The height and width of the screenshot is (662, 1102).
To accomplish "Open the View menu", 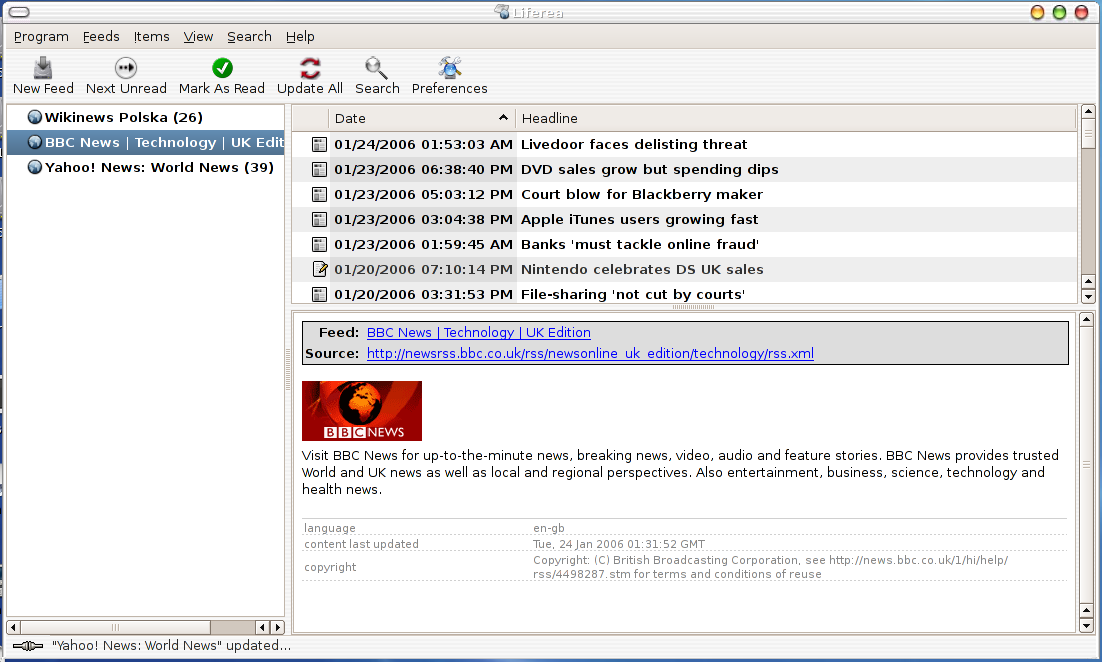I will tap(198, 37).
